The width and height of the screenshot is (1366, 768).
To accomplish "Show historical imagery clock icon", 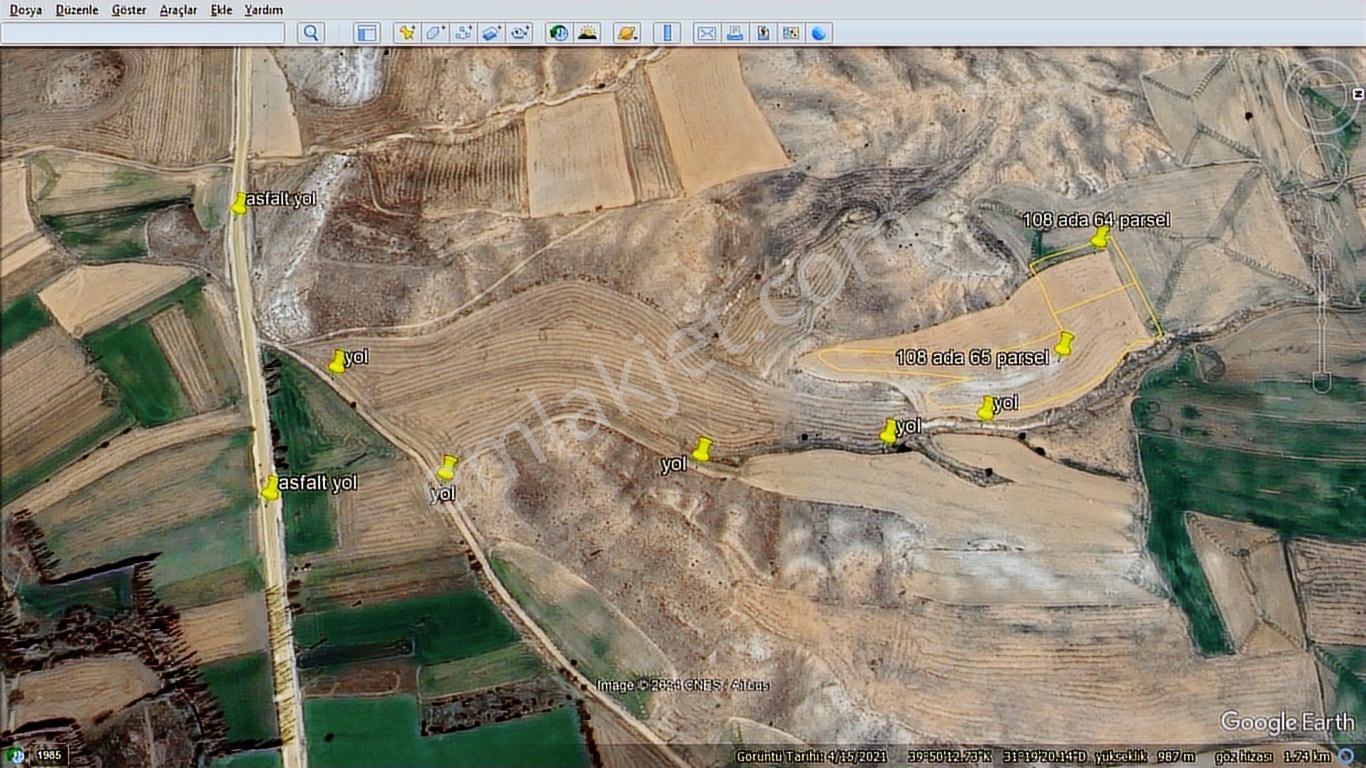I will click(559, 33).
